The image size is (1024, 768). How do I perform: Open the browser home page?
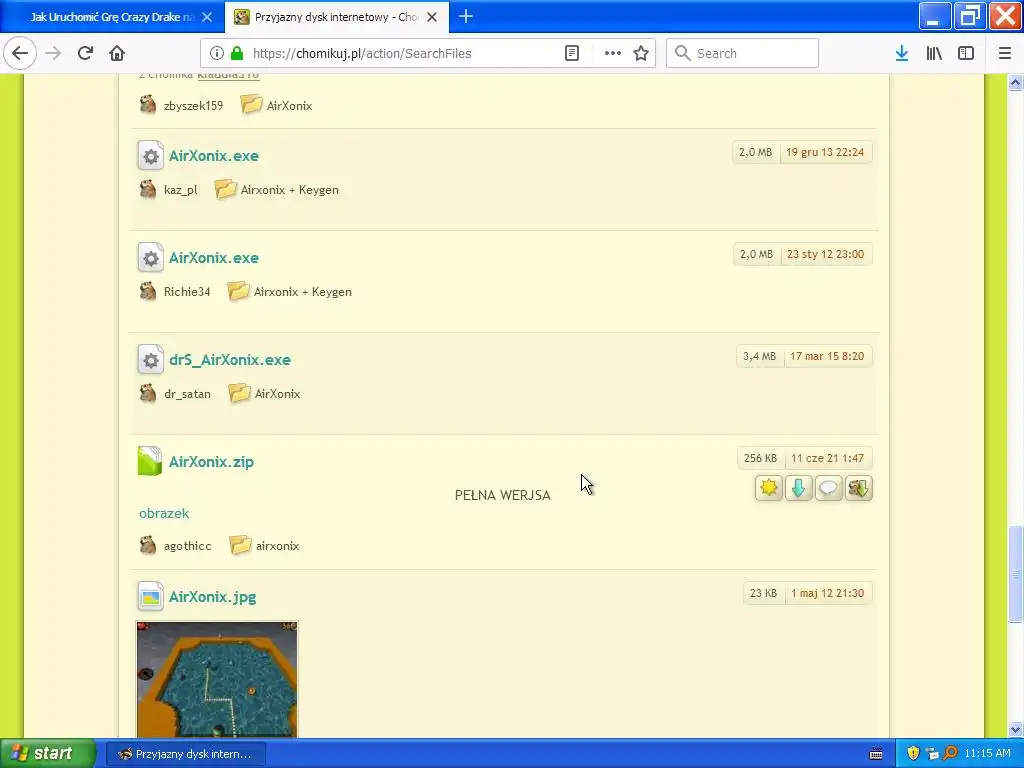click(117, 54)
